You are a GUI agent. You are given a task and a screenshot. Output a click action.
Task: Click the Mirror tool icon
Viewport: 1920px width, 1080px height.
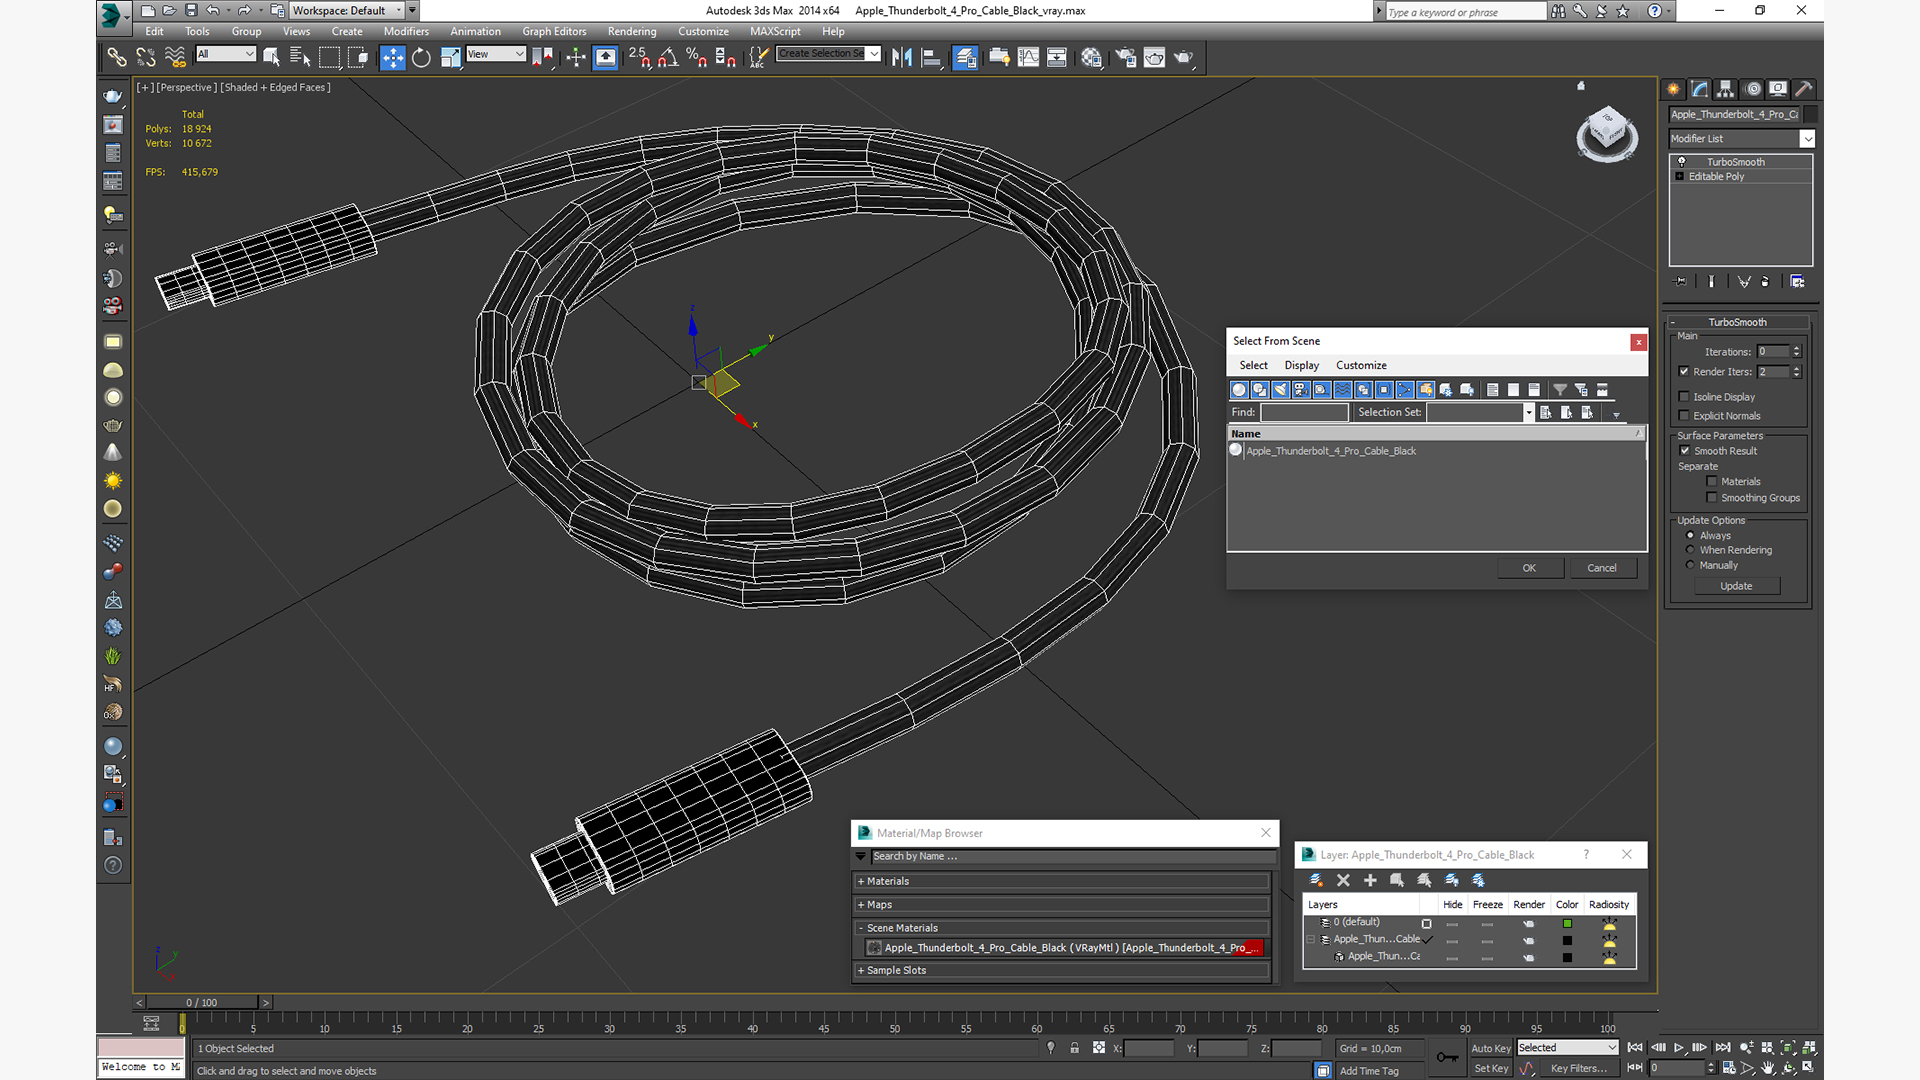(x=902, y=58)
